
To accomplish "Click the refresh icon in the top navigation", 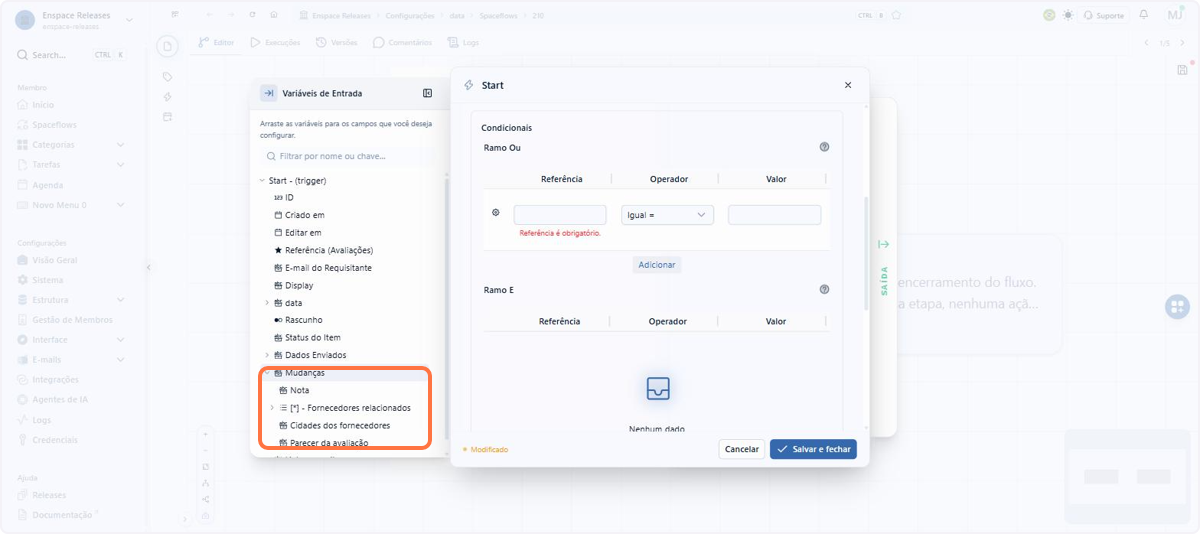I will click(251, 15).
